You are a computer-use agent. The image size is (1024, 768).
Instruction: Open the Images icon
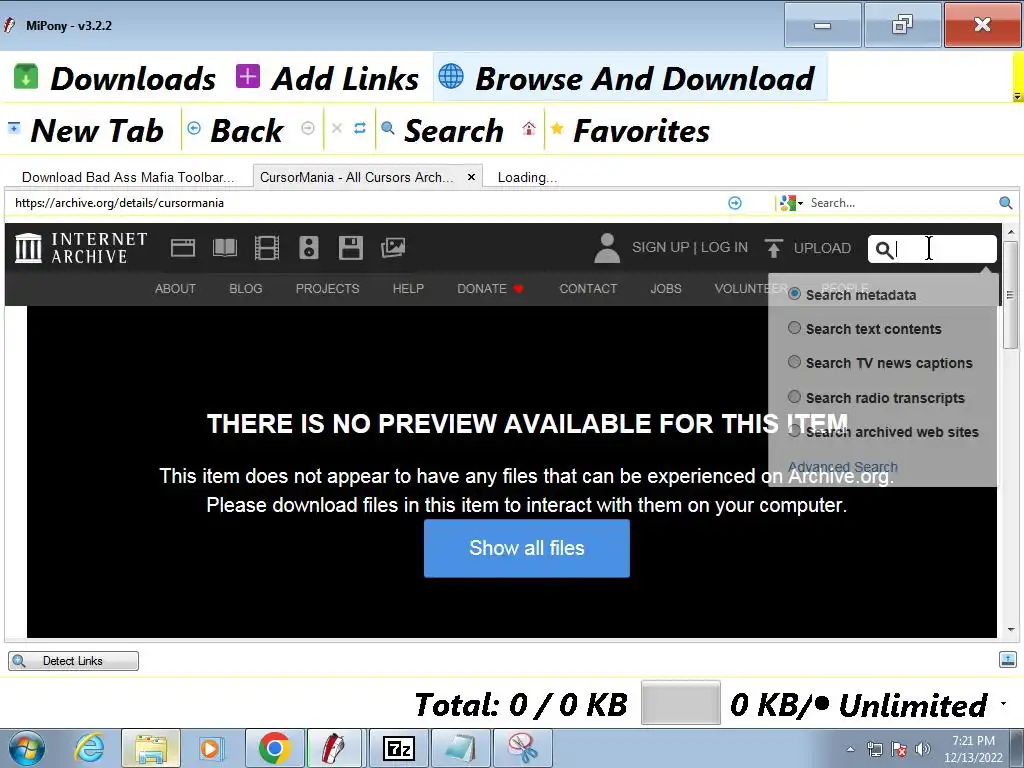click(392, 248)
